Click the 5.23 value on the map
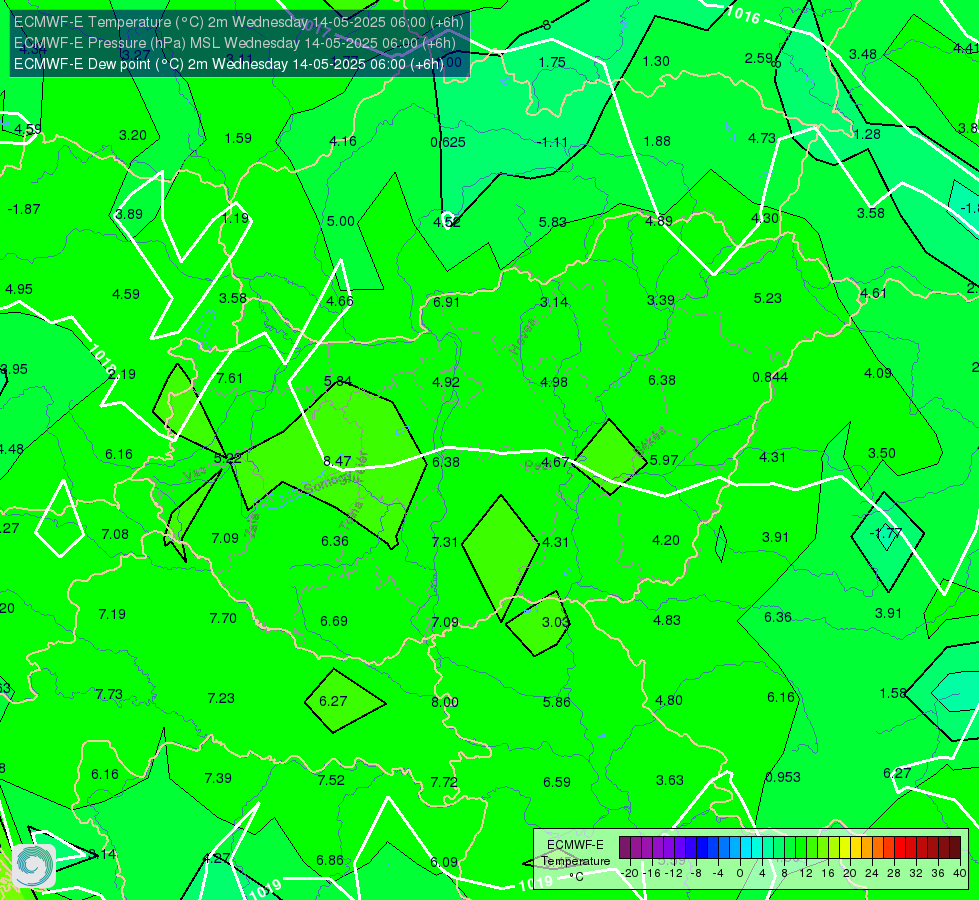Image resolution: width=979 pixels, height=900 pixels. (767, 299)
